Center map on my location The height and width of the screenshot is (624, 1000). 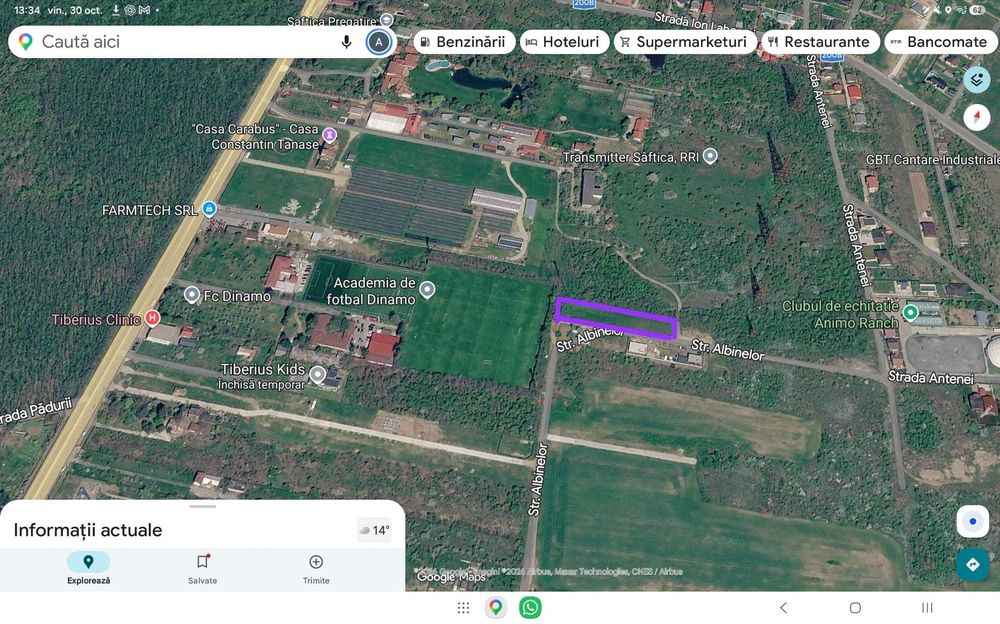[973, 521]
